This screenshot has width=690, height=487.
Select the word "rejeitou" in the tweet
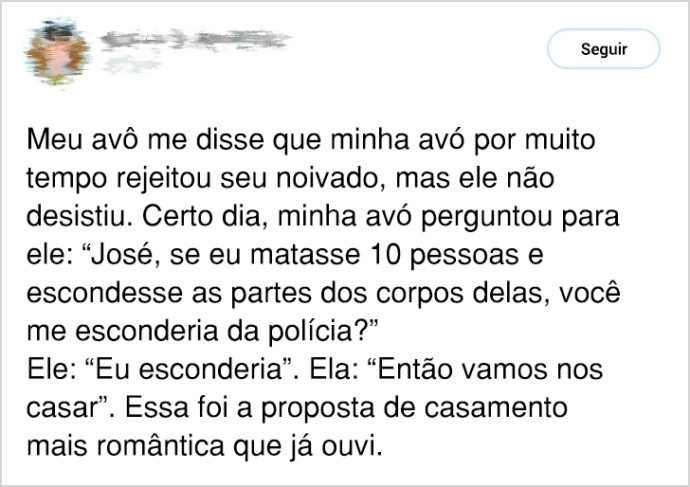click(x=164, y=179)
